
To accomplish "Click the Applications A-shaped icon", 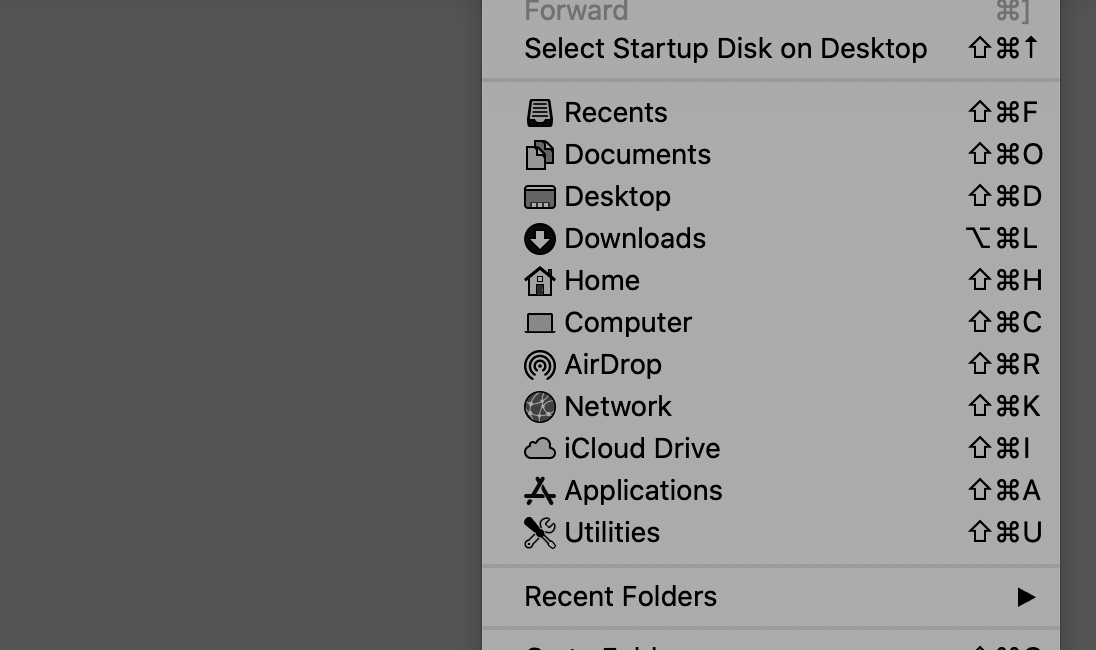I will tap(540, 491).
